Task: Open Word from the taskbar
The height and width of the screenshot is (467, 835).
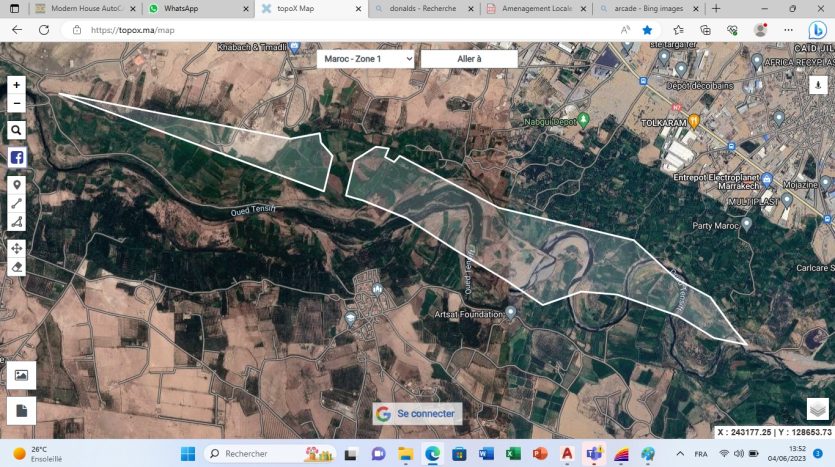Action: click(486, 454)
